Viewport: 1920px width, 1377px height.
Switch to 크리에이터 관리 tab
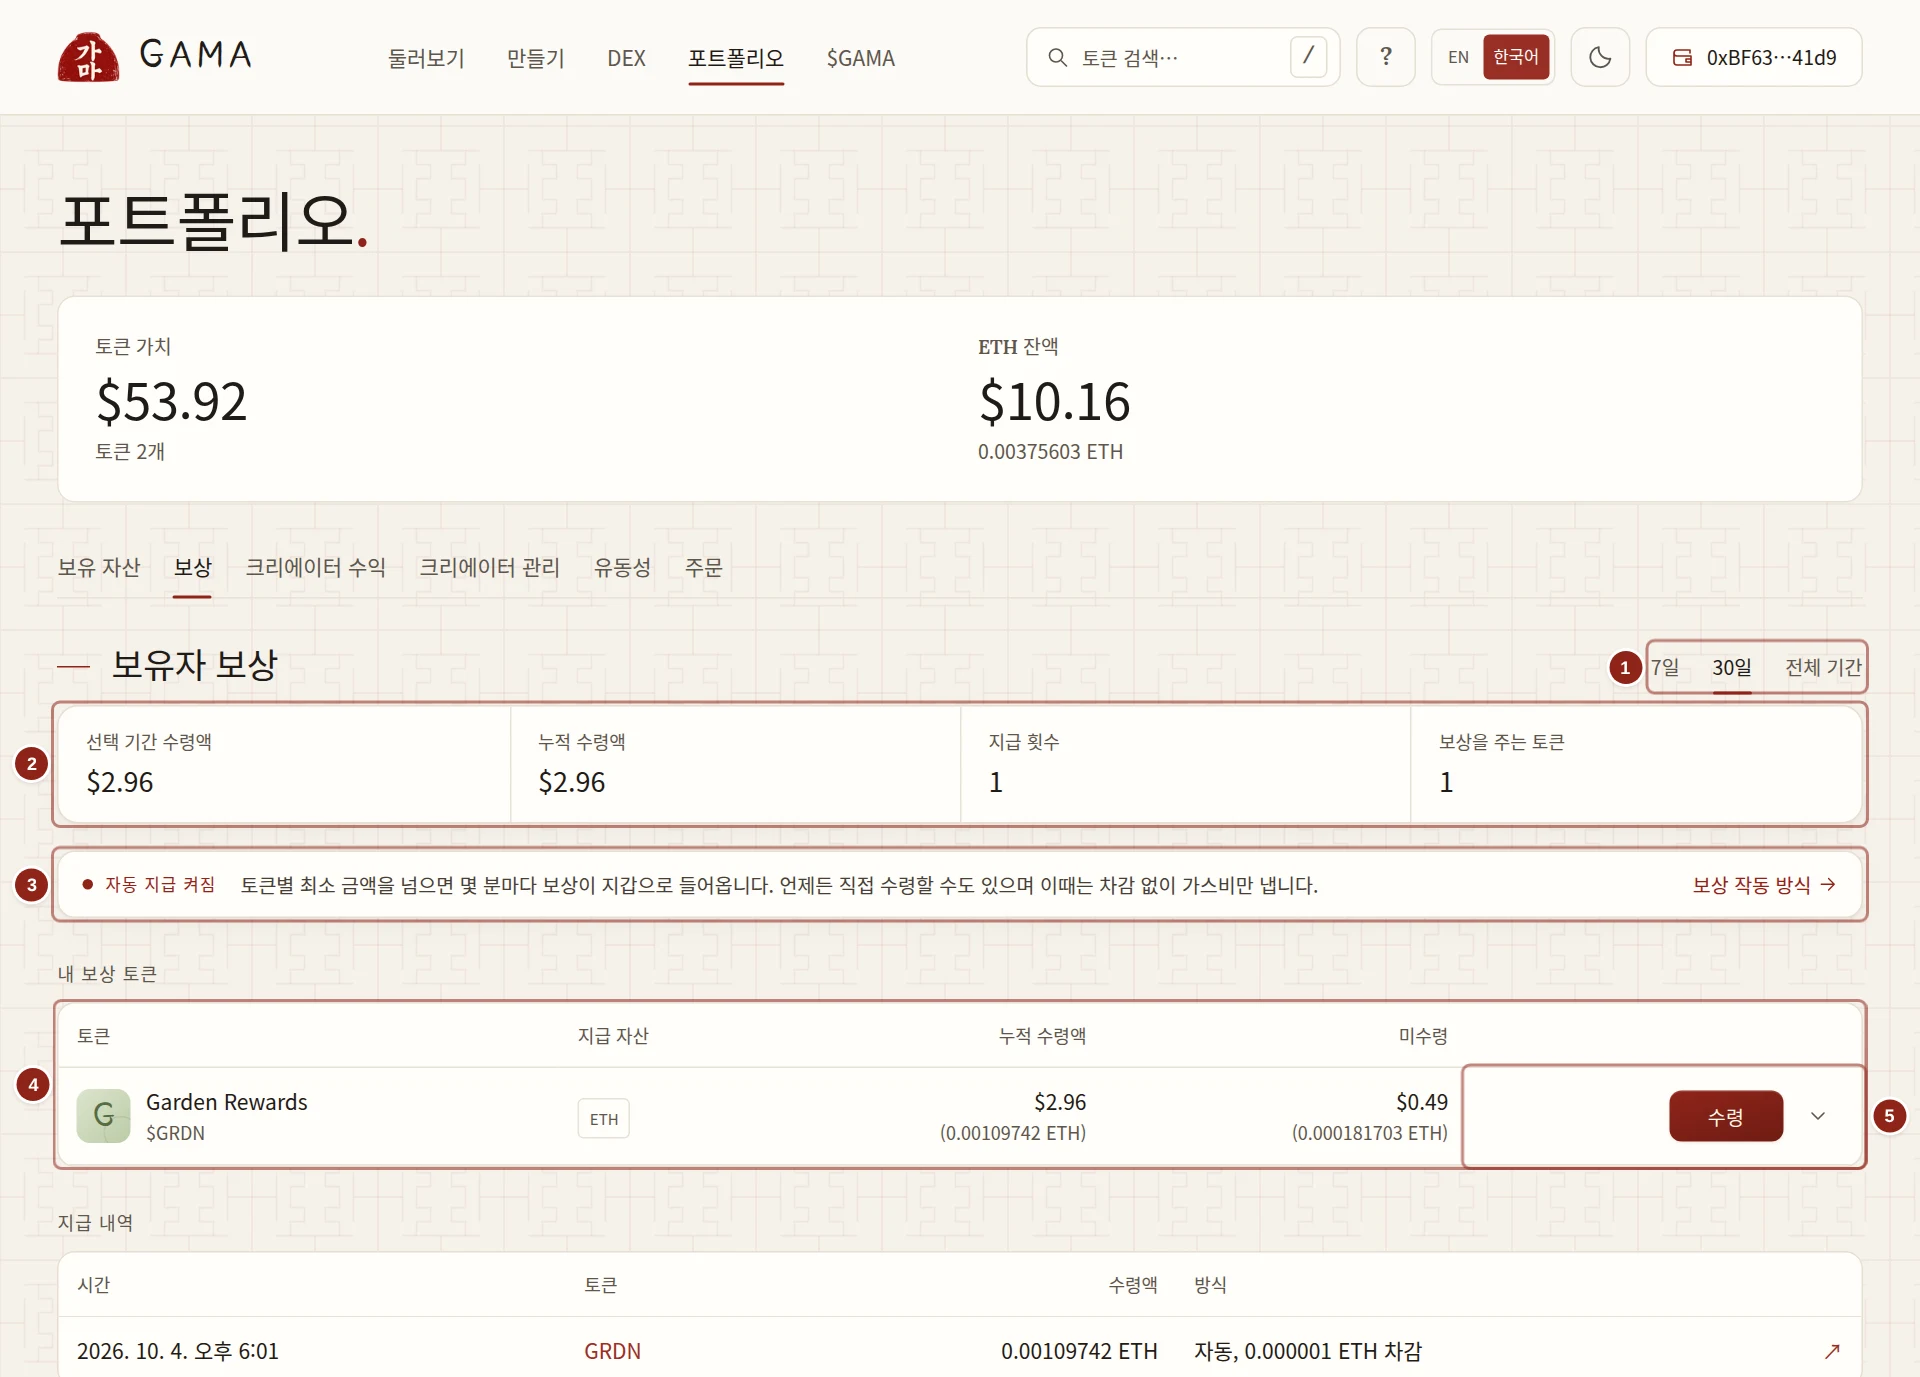[489, 567]
